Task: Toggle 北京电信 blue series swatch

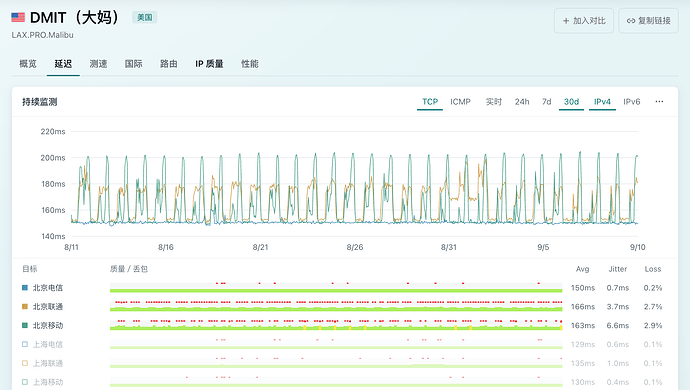Action: [25, 288]
